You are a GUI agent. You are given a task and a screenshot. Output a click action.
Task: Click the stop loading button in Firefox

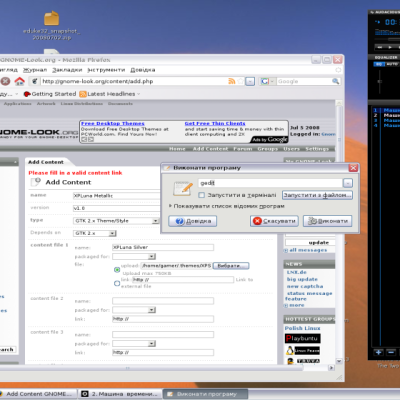tap(5, 81)
